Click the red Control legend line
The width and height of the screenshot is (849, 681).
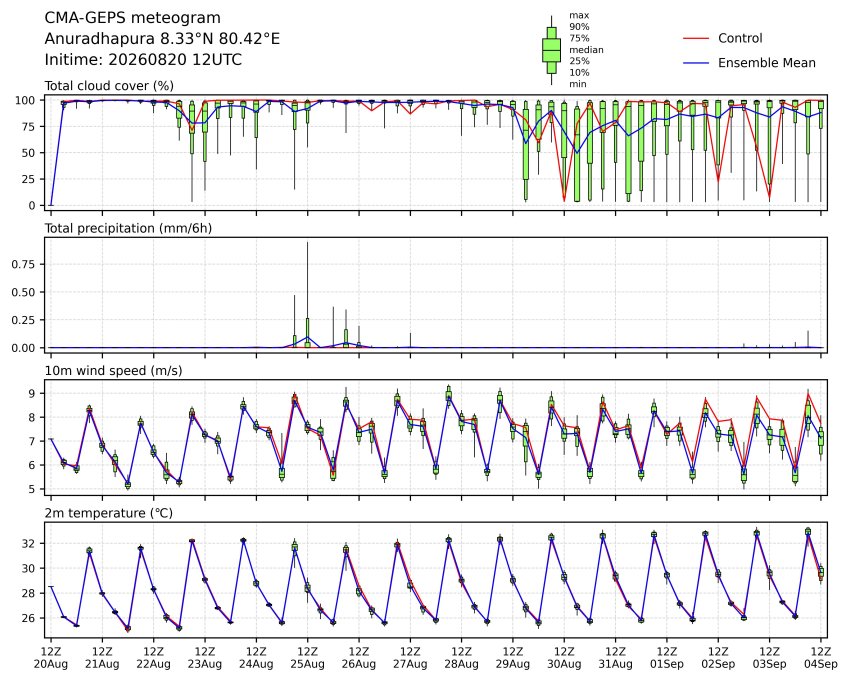click(696, 38)
